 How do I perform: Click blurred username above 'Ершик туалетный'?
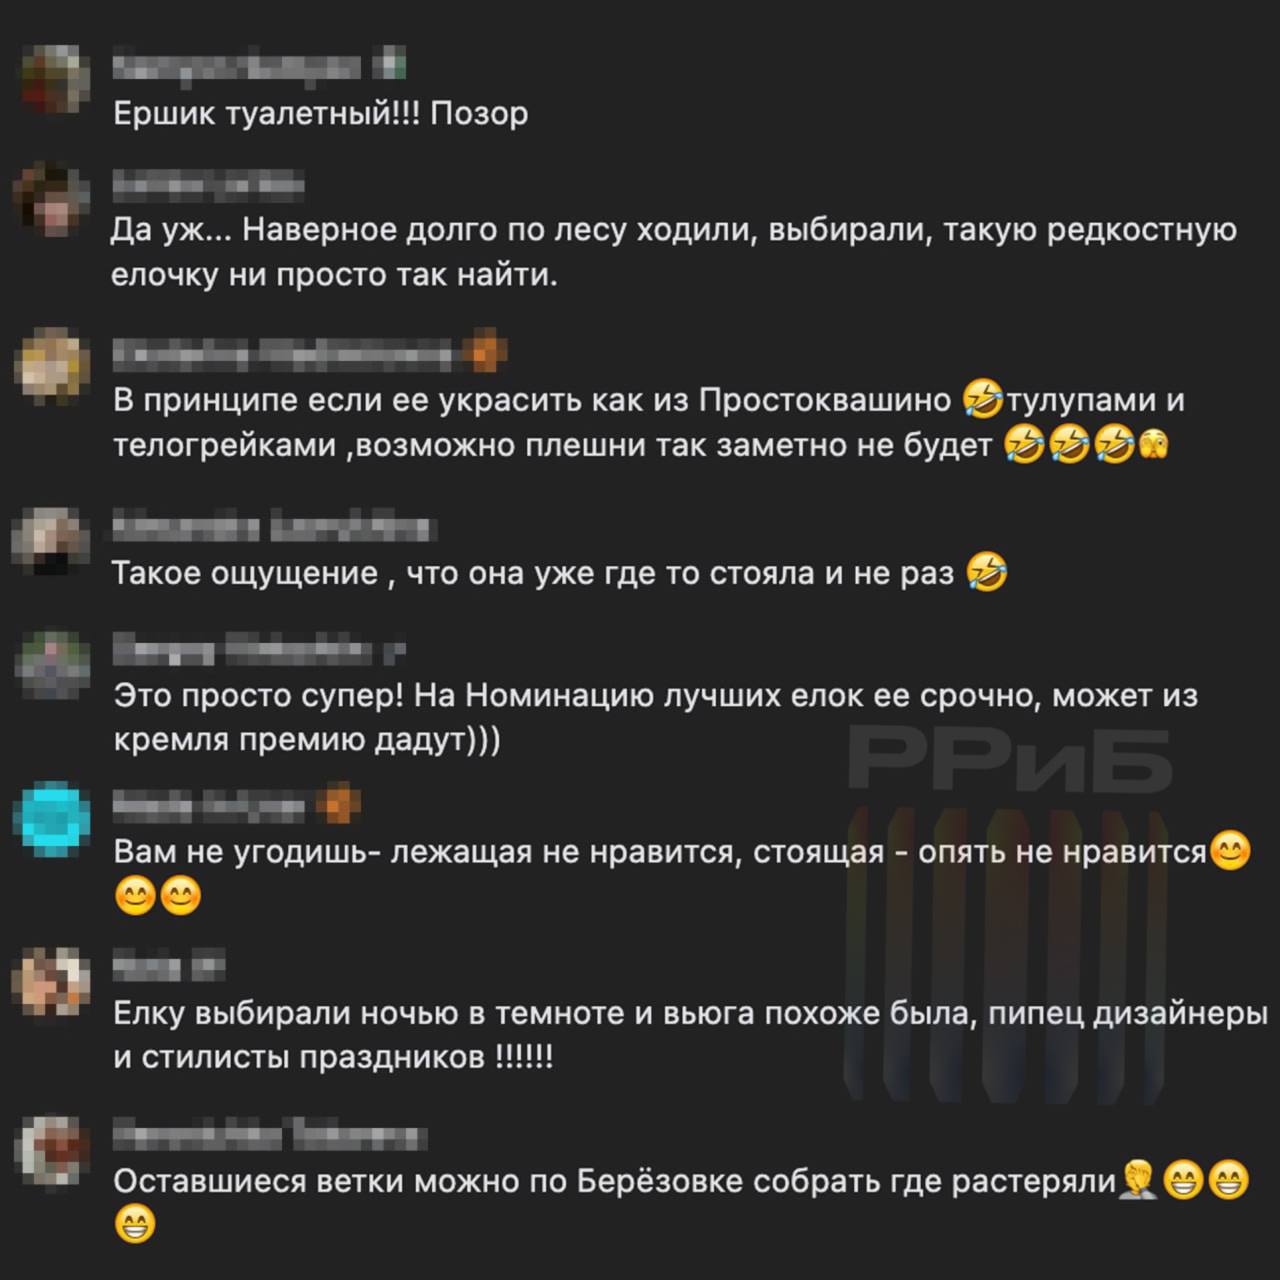coord(238,67)
